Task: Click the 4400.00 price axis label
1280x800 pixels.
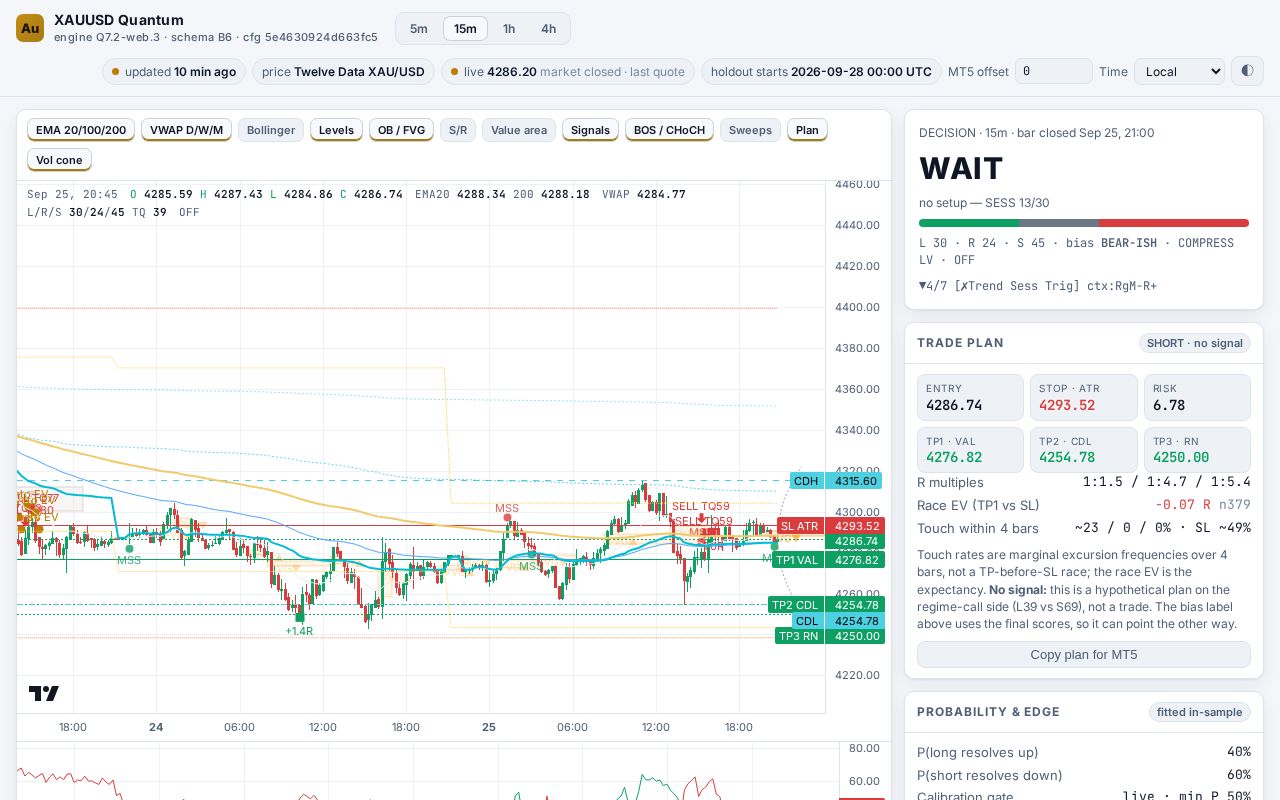Action: click(857, 307)
